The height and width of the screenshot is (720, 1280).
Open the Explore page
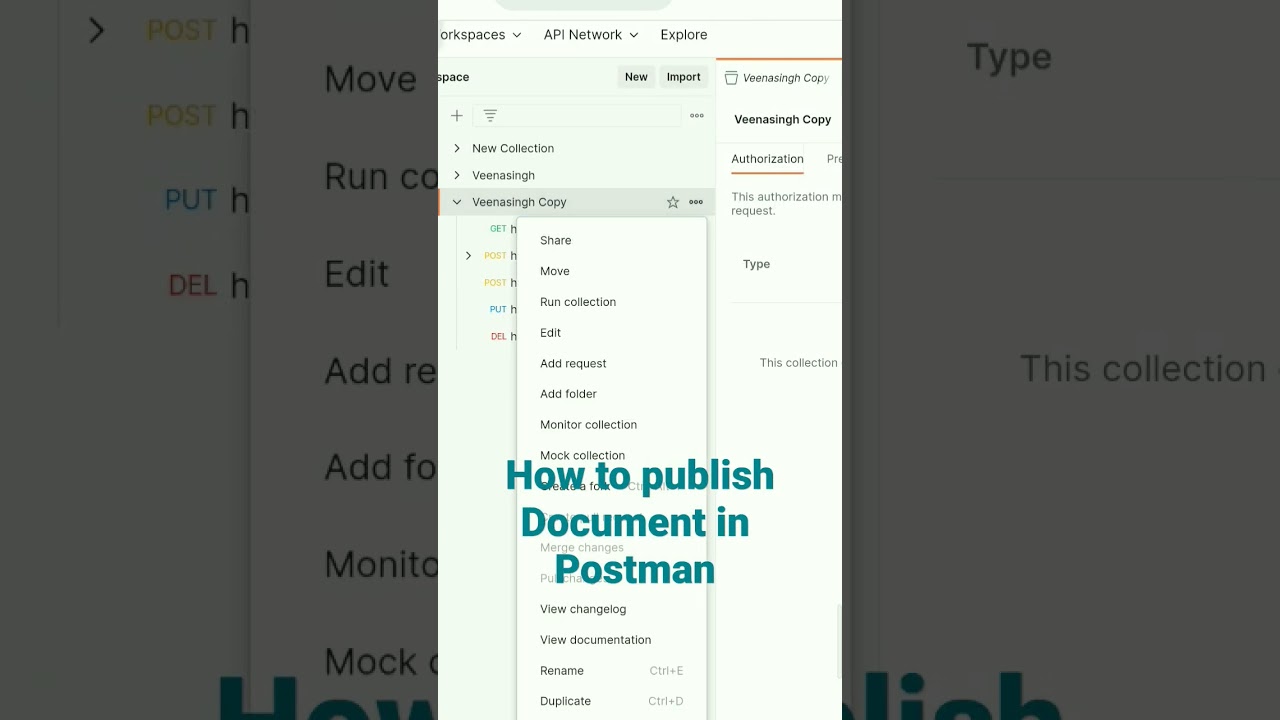click(x=684, y=35)
